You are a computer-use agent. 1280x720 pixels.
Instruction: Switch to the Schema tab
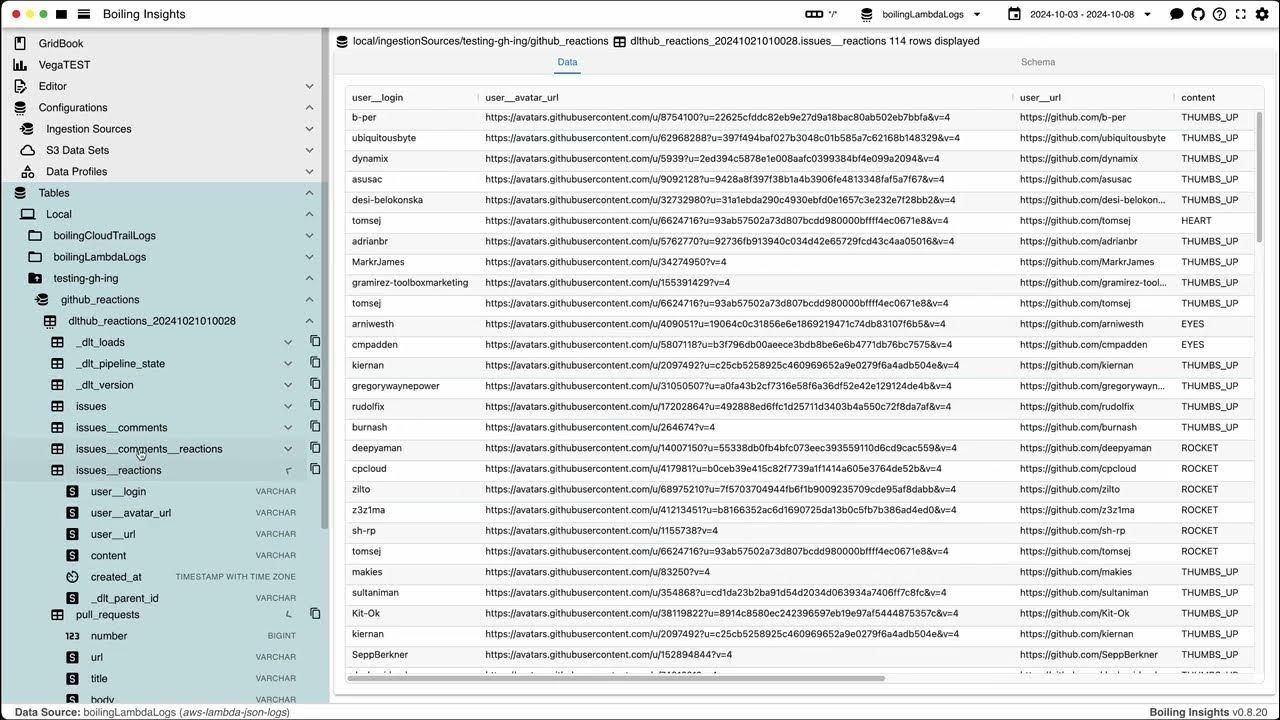1037,62
